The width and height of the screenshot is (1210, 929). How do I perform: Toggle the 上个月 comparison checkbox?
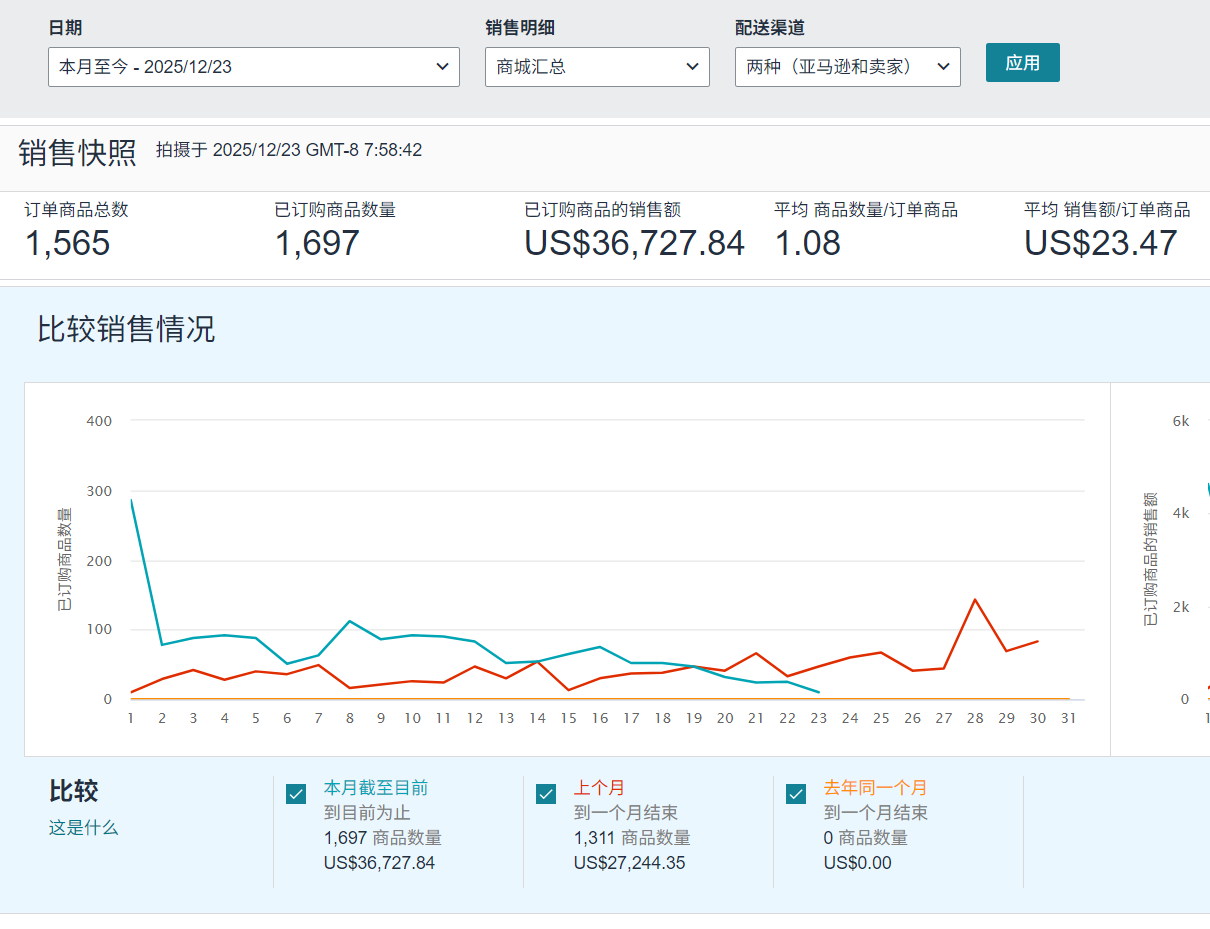pos(546,794)
